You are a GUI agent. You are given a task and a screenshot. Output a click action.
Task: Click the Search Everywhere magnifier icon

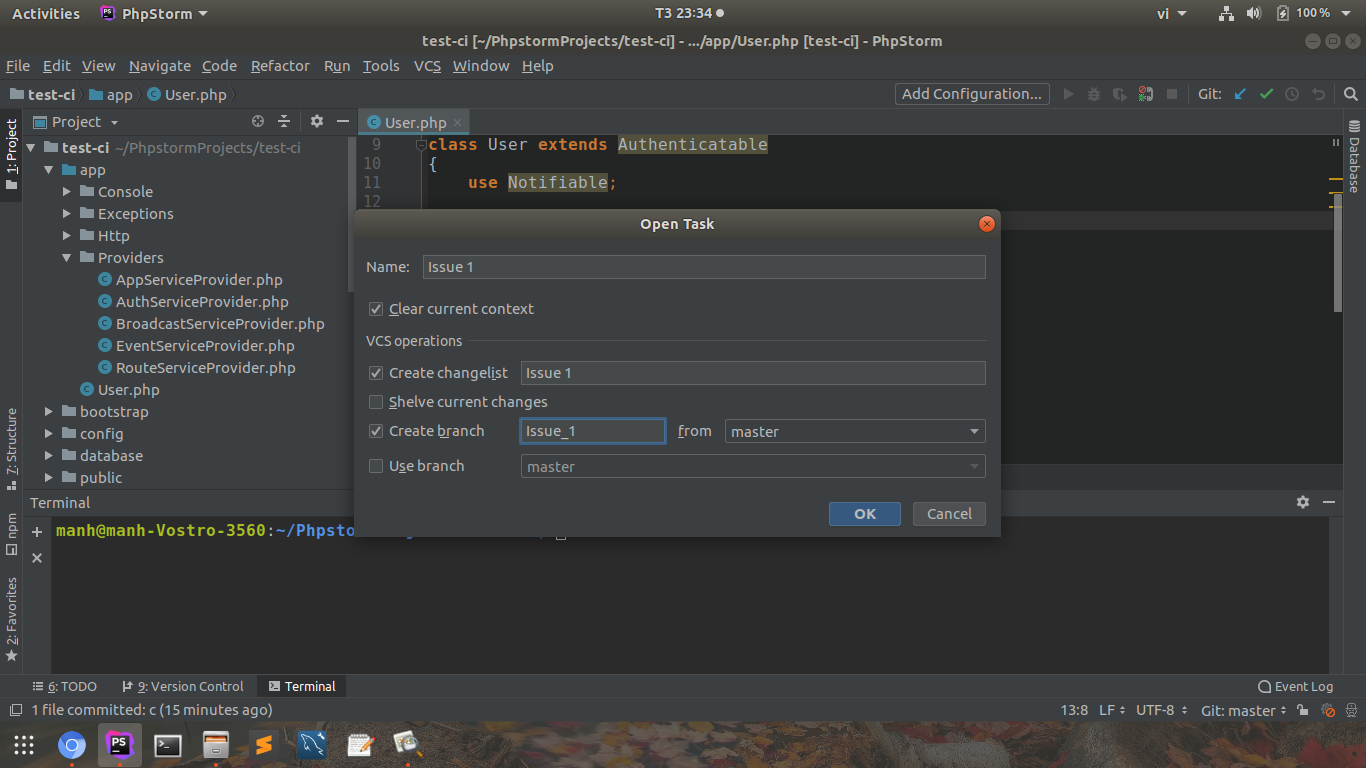point(1351,94)
